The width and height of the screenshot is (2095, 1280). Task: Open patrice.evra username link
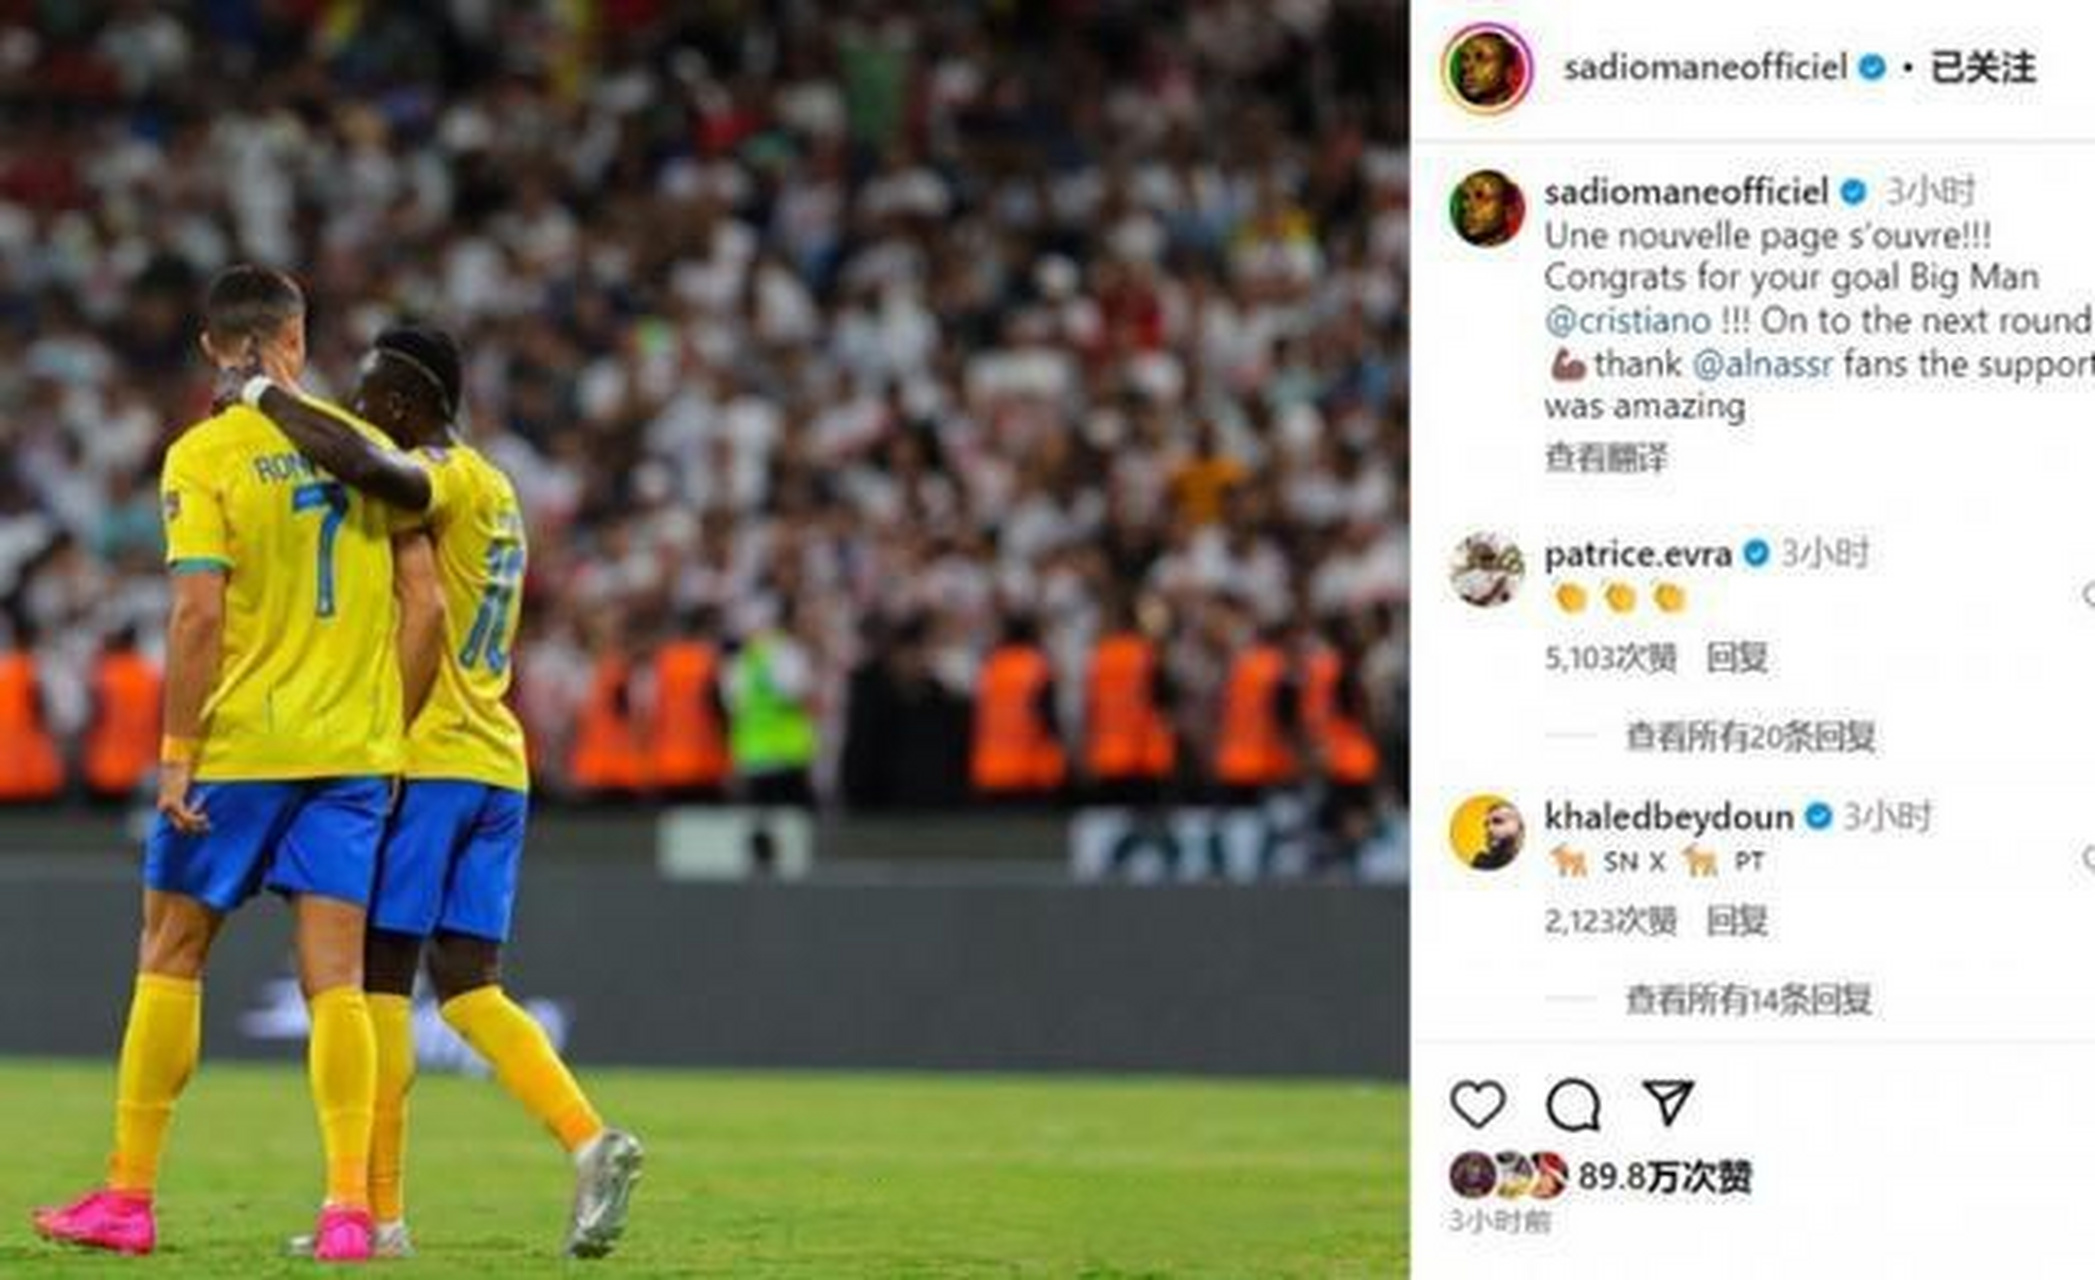(1638, 554)
